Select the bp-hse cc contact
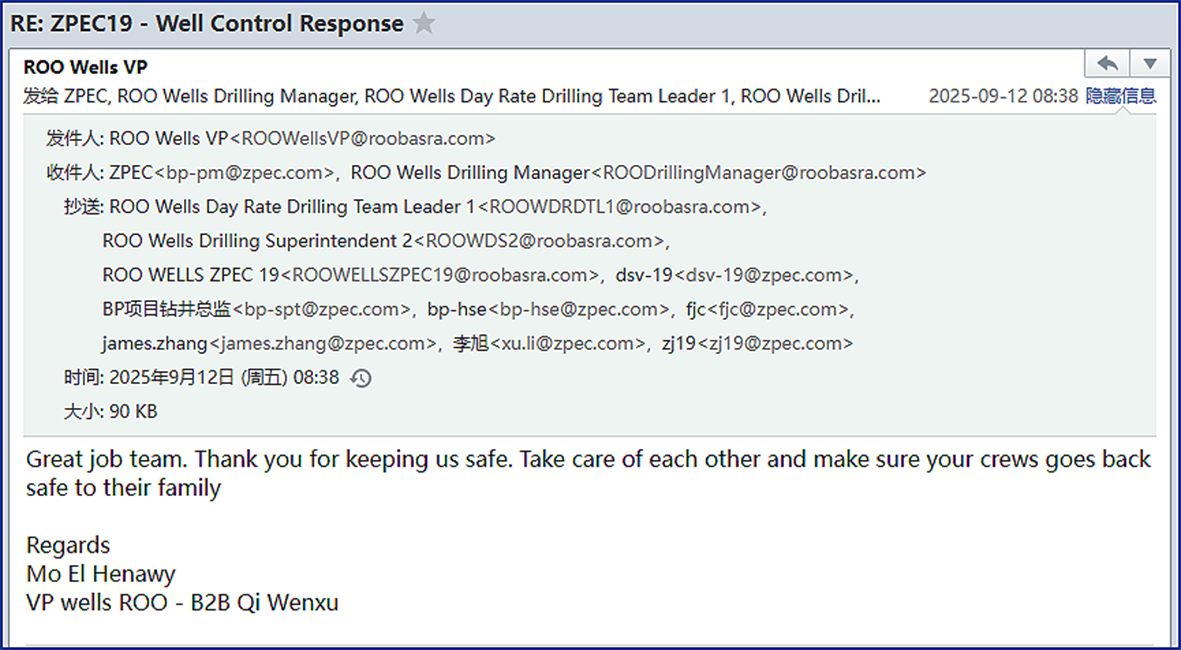Viewport: 1181px width, 650px height. point(548,309)
